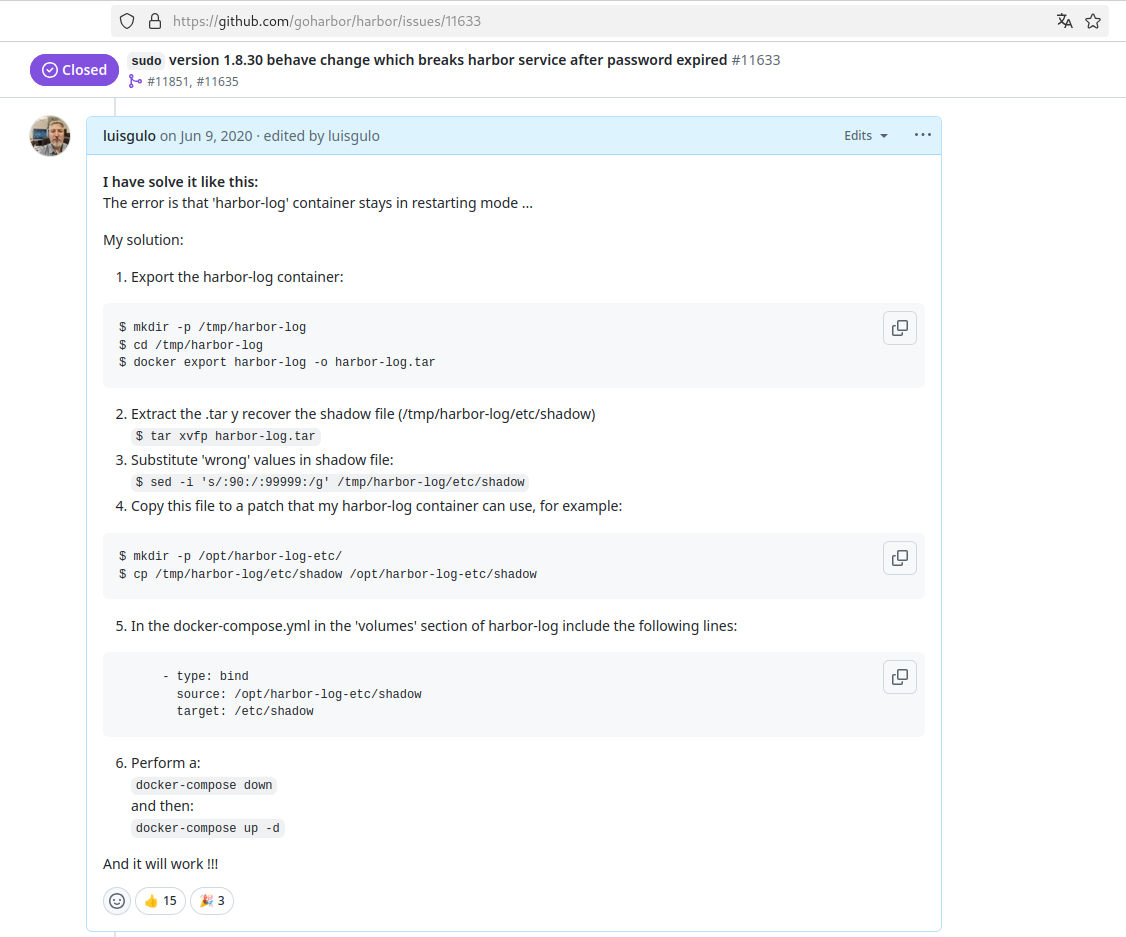
Task: Click the issue number #11633 in the title
Action: [755, 60]
